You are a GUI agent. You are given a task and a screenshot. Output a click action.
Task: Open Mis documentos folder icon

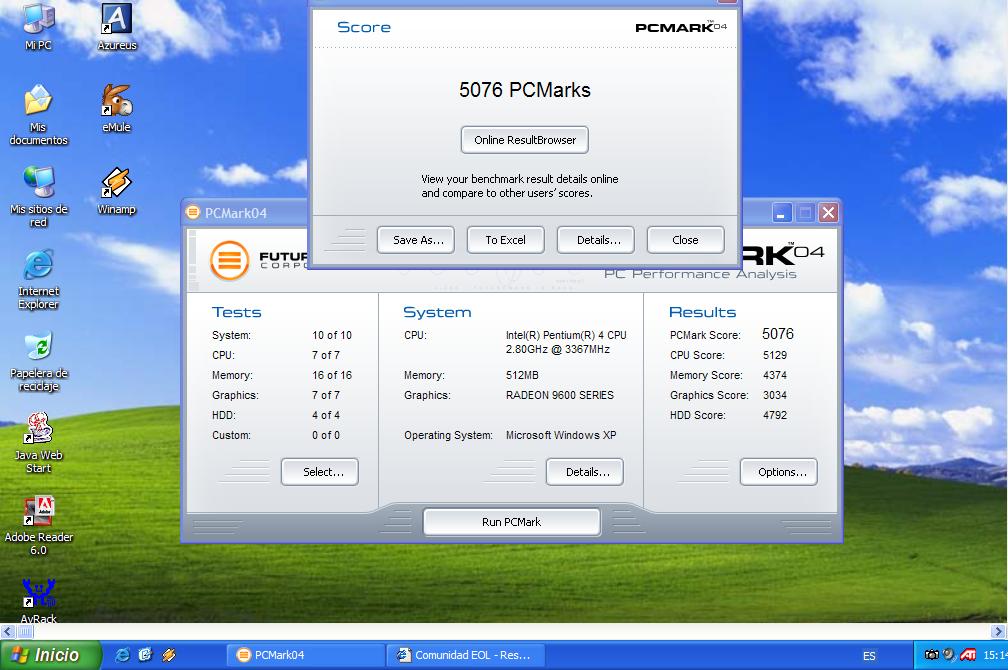coord(38,114)
